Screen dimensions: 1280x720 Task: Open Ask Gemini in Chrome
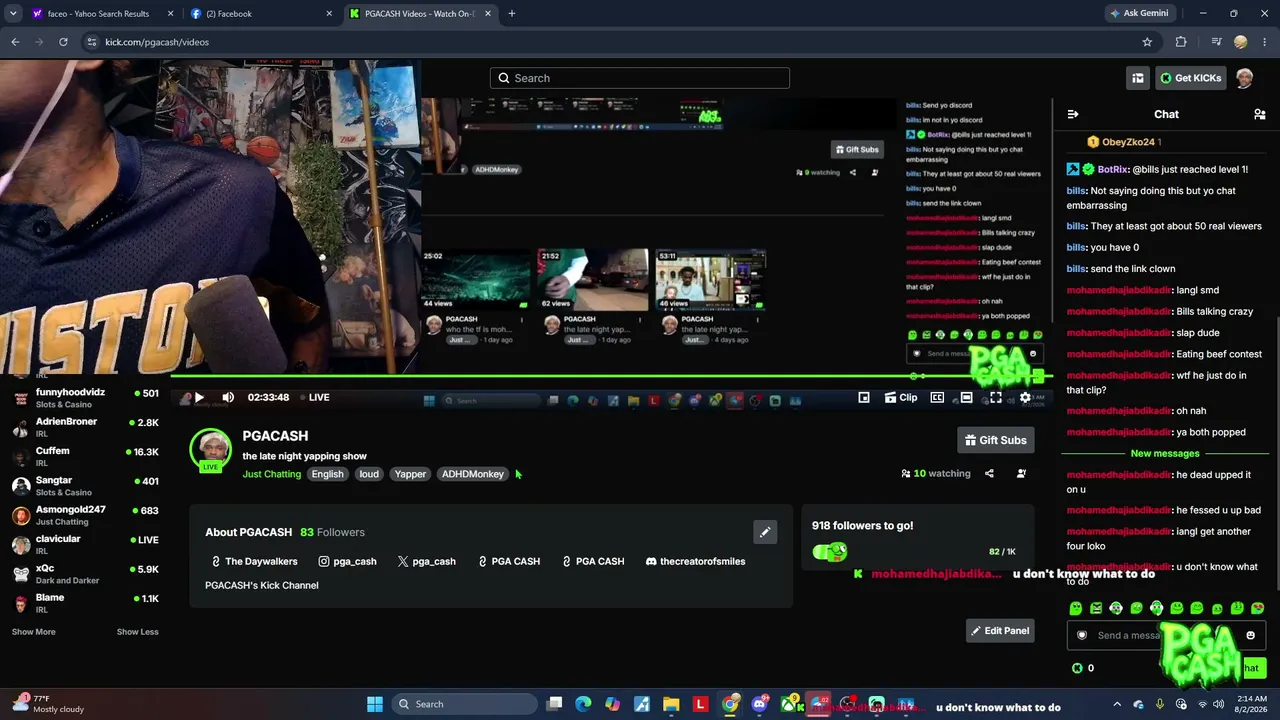pos(1138,14)
